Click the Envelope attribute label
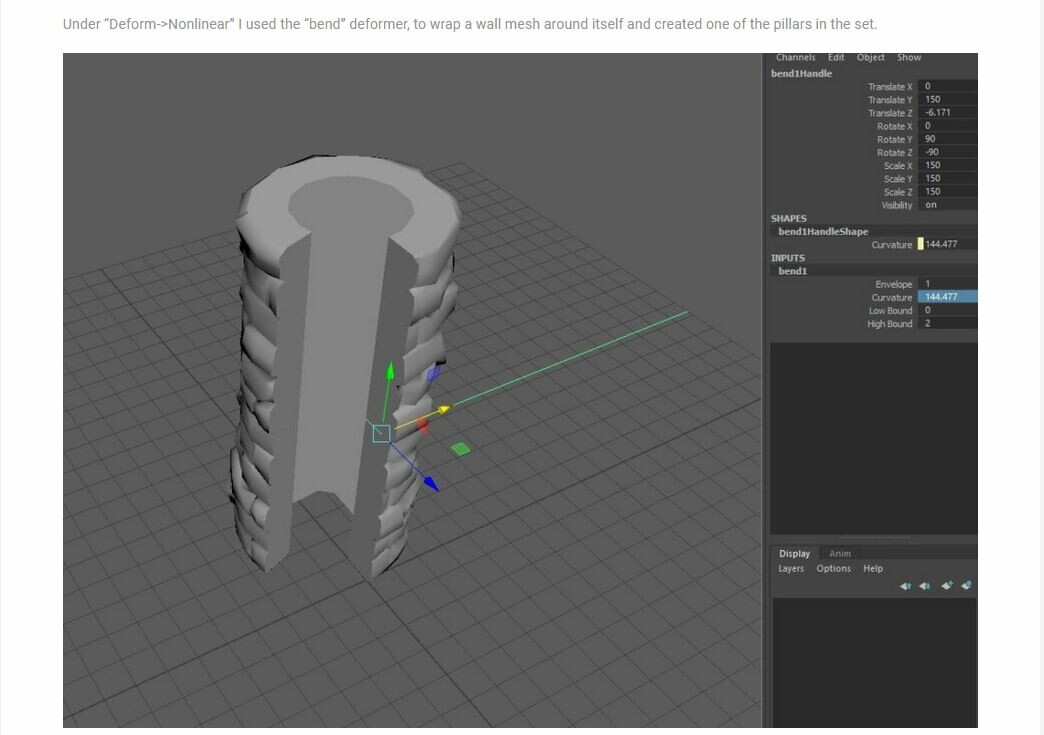The height and width of the screenshot is (735, 1044). 894,284
